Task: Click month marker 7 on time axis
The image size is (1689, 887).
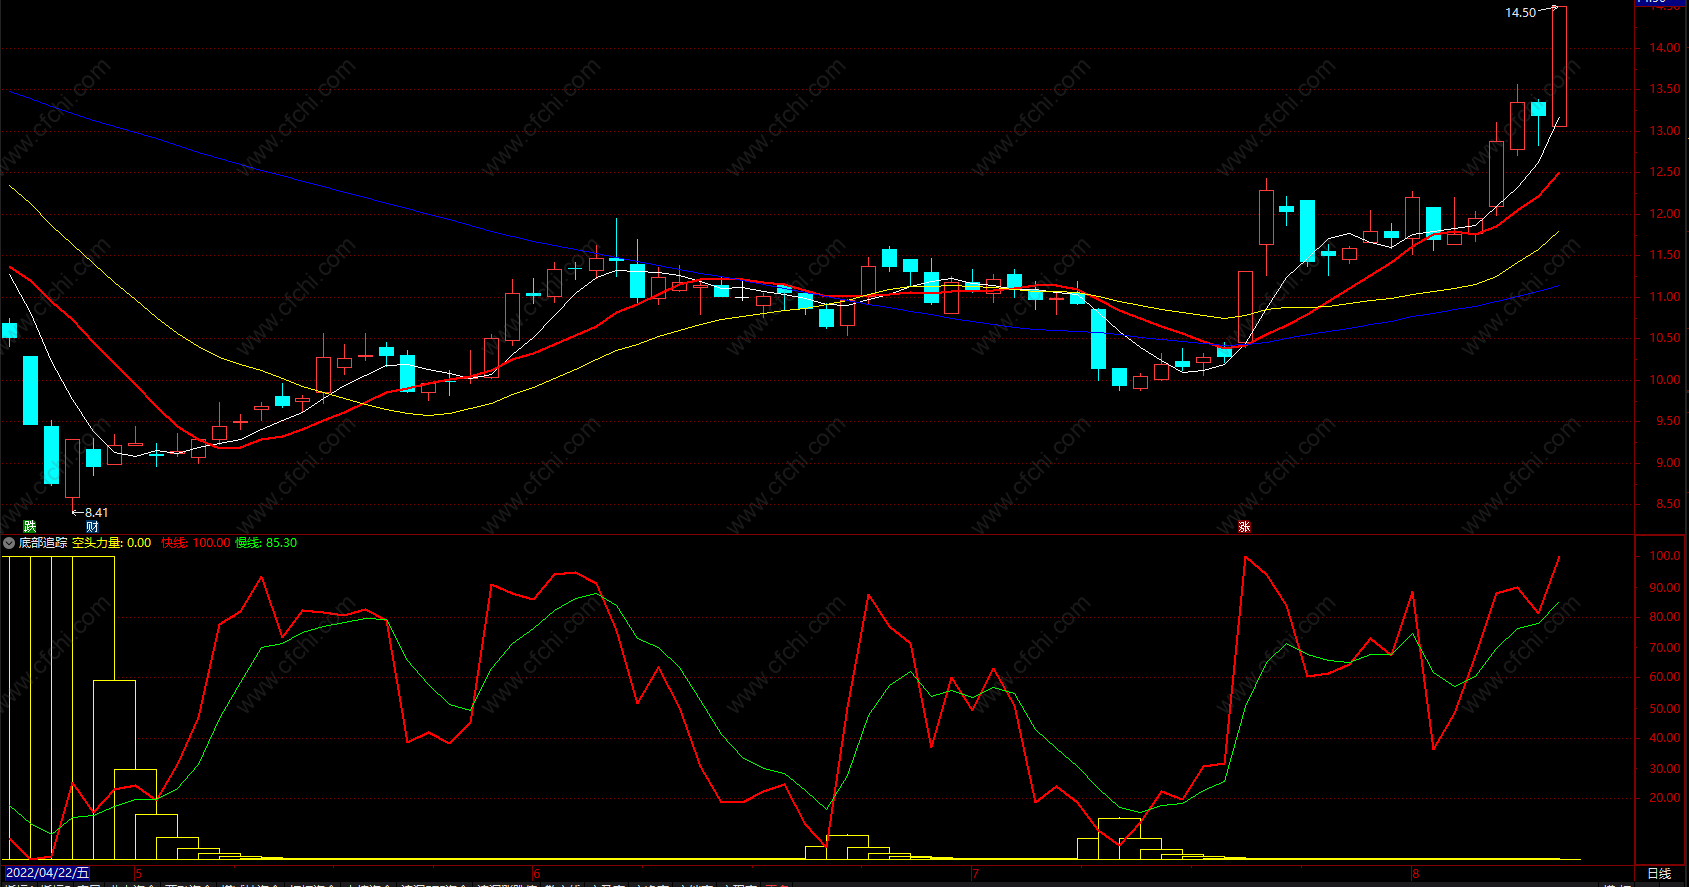Action: 976,873
